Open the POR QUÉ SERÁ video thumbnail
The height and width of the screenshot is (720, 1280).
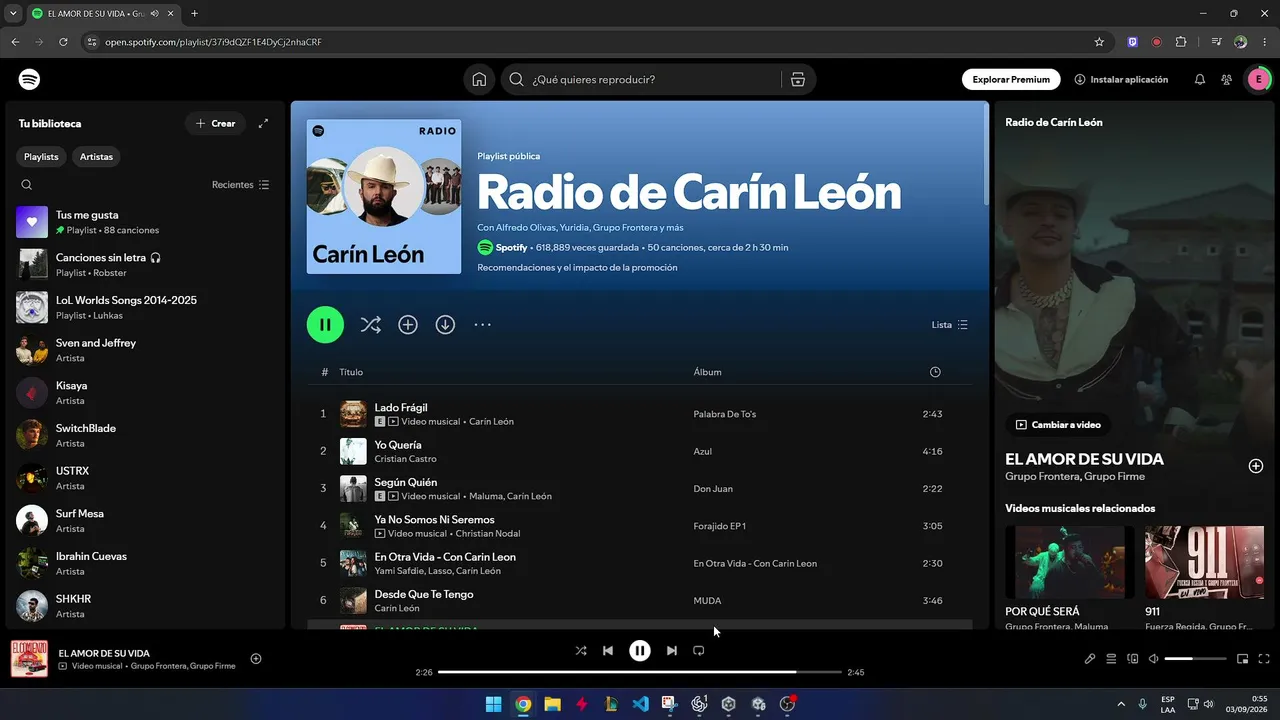click(x=1070, y=562)
